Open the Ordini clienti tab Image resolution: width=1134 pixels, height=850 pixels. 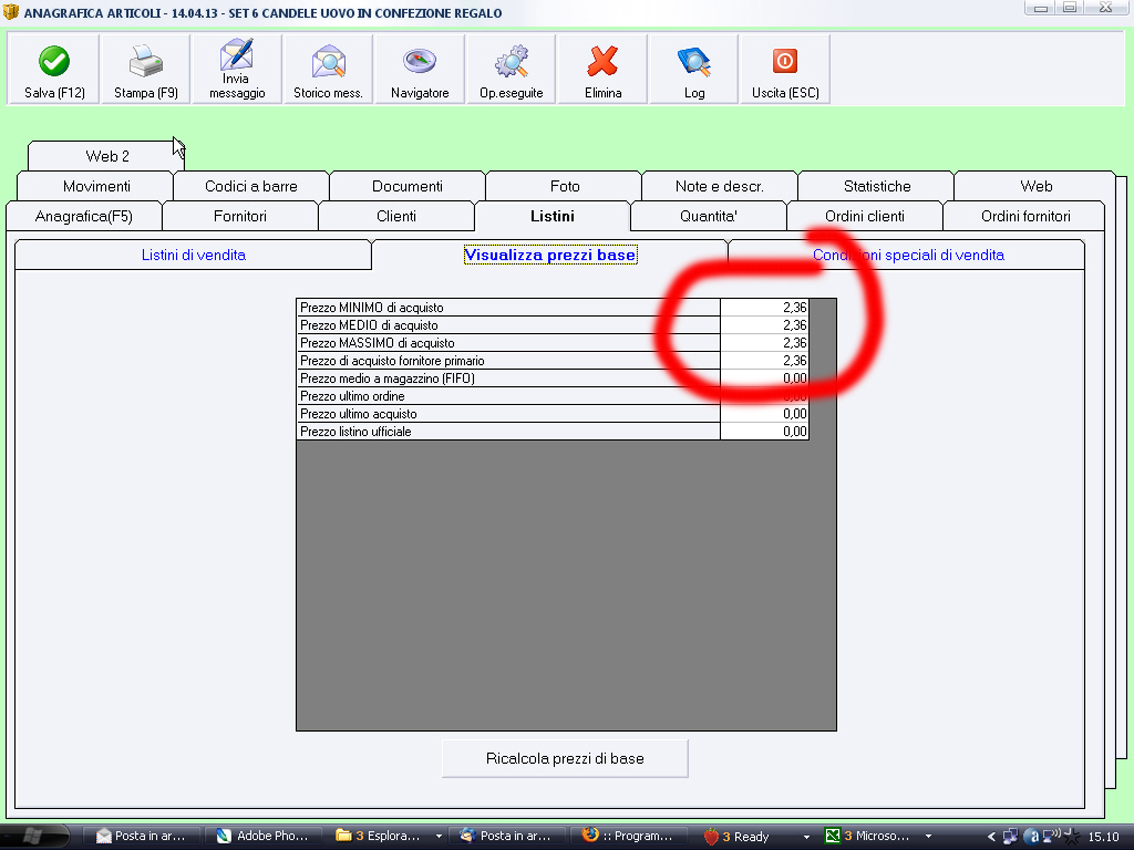pyautogui.click(x=865, y=216)
